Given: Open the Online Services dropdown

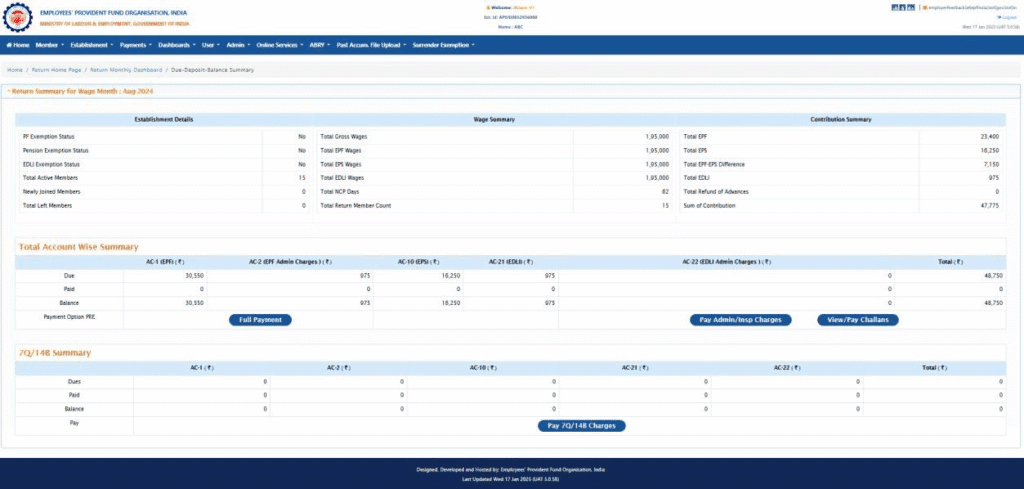Looking at the screenshot, I should (279, 45).
